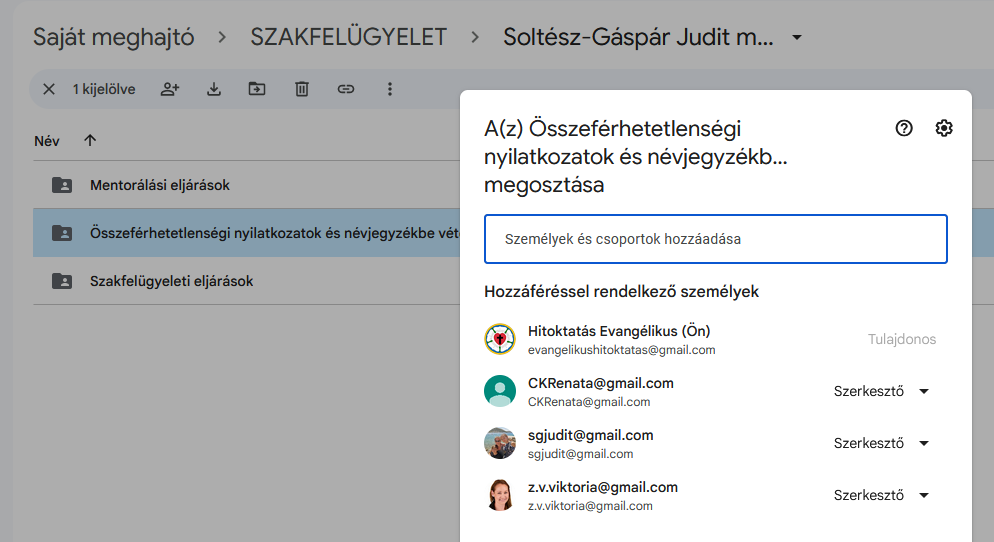
Task: Click the Tulajdonos owner label
Action: click(901, 339)
